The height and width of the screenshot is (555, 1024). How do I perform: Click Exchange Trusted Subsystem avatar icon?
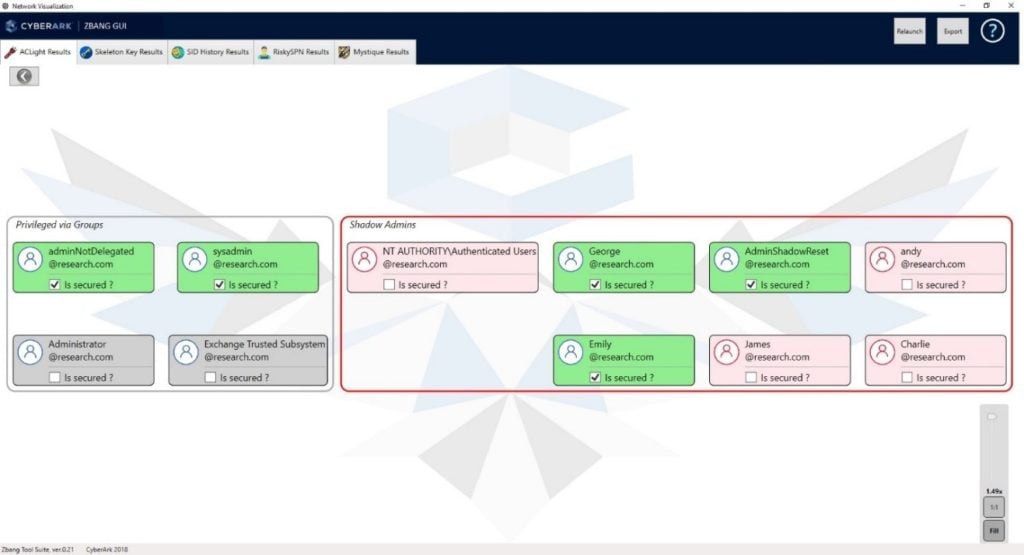tap(186, 352)
